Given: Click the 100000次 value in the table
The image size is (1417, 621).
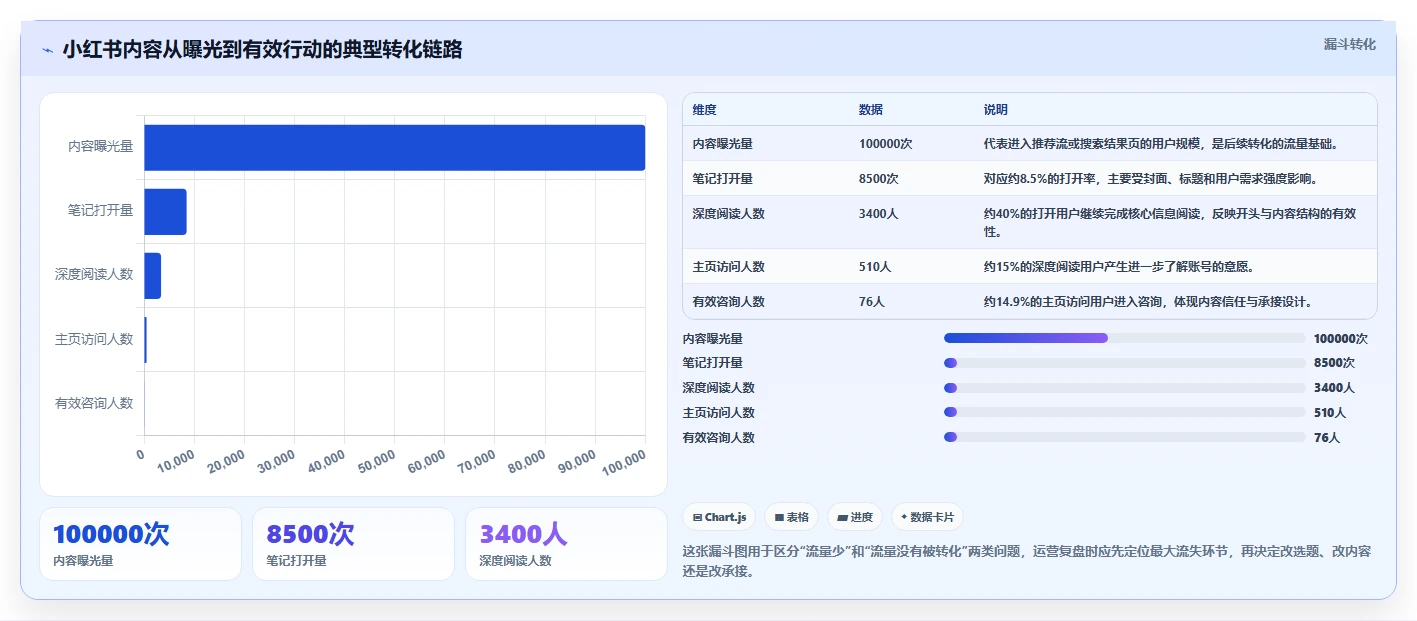Looking at the screenshot, I should 885,144.
